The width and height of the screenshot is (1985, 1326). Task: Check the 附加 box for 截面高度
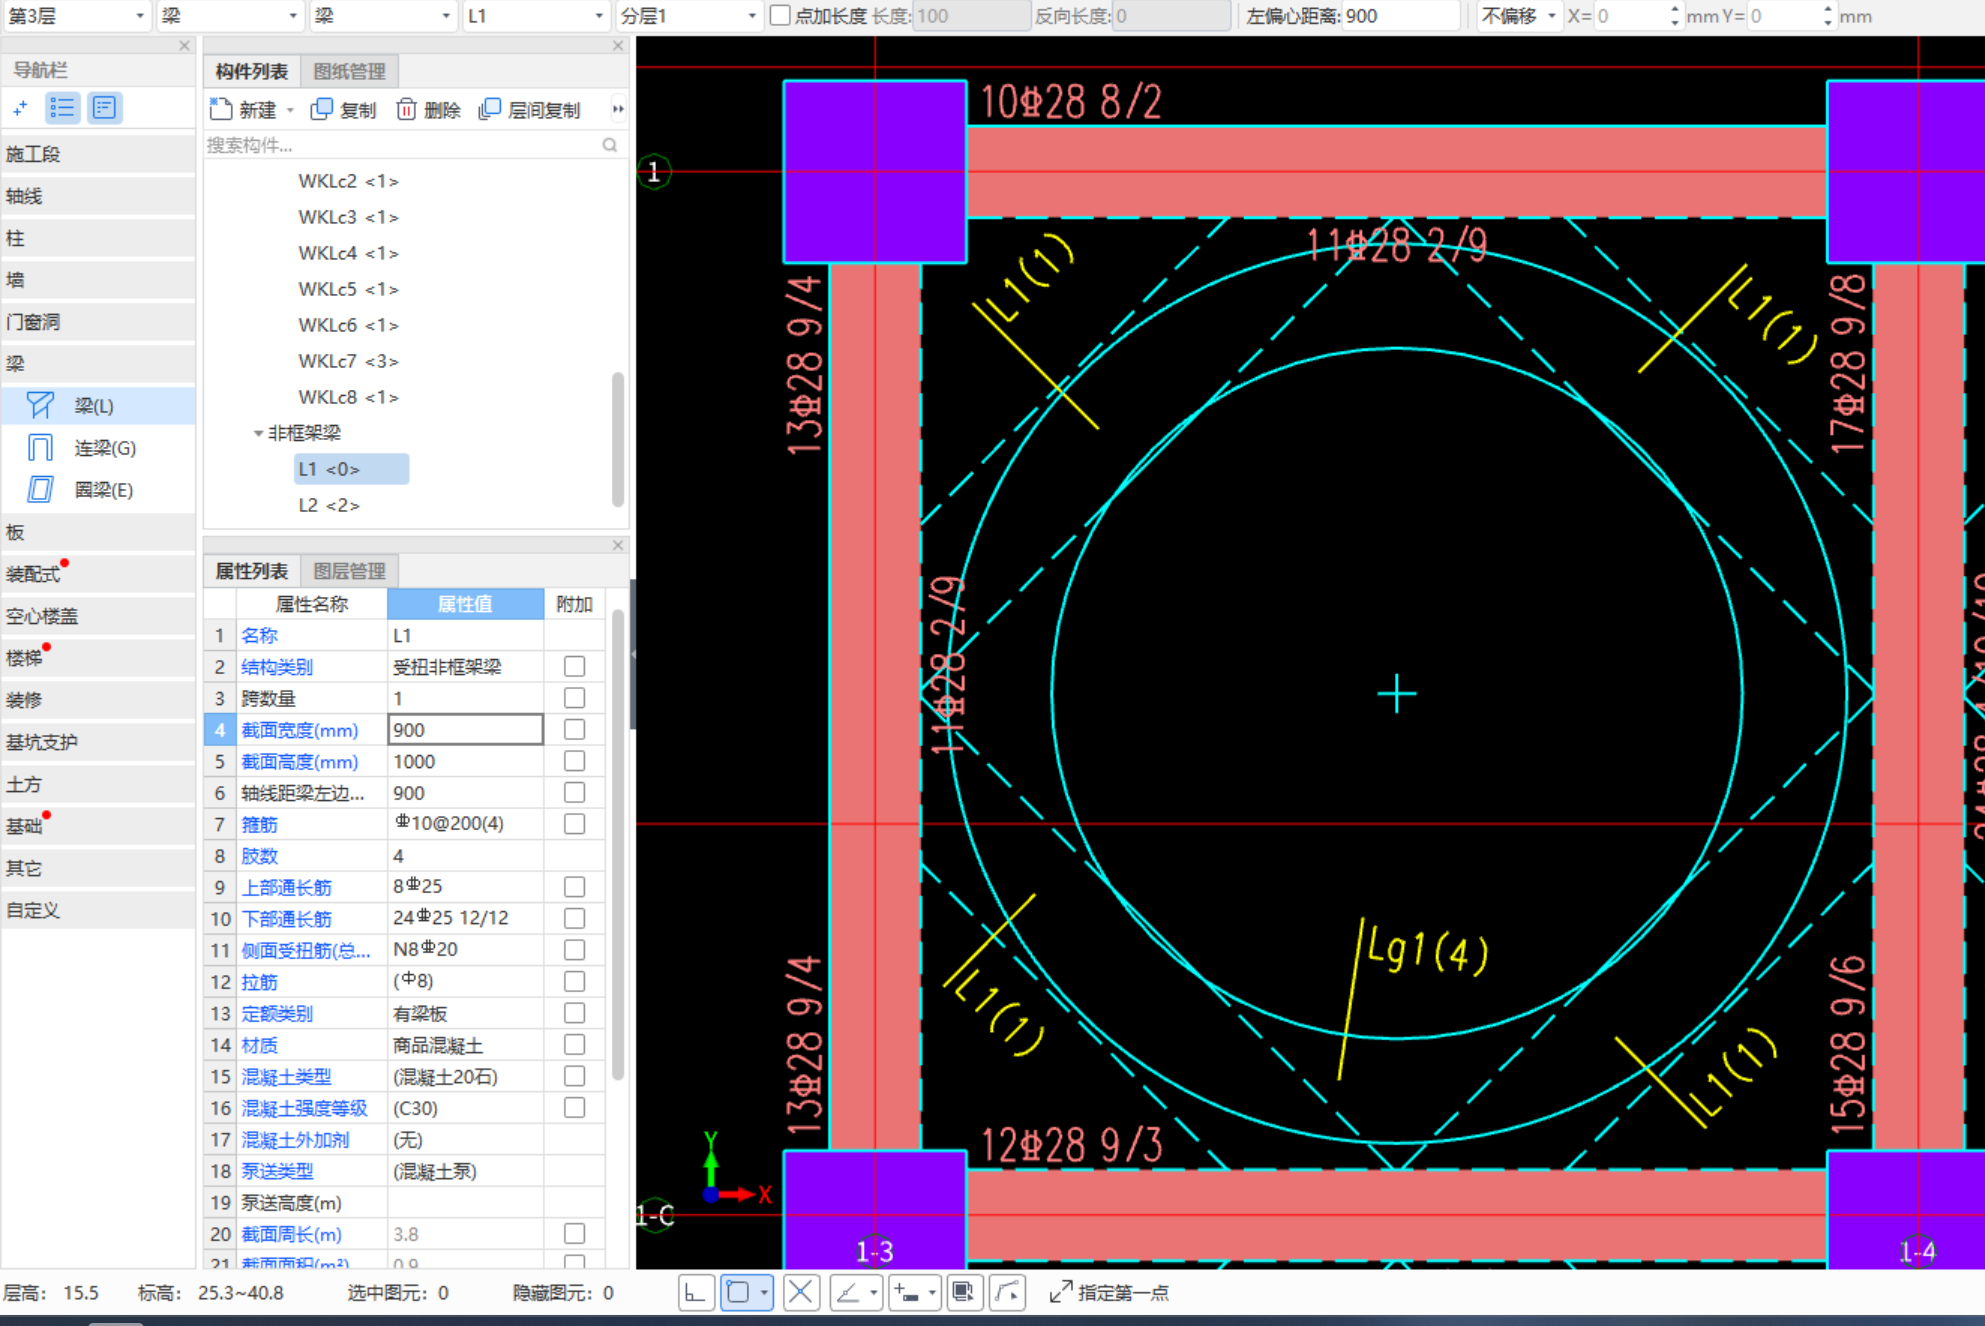pyautogui.click(x=574, y=761)
